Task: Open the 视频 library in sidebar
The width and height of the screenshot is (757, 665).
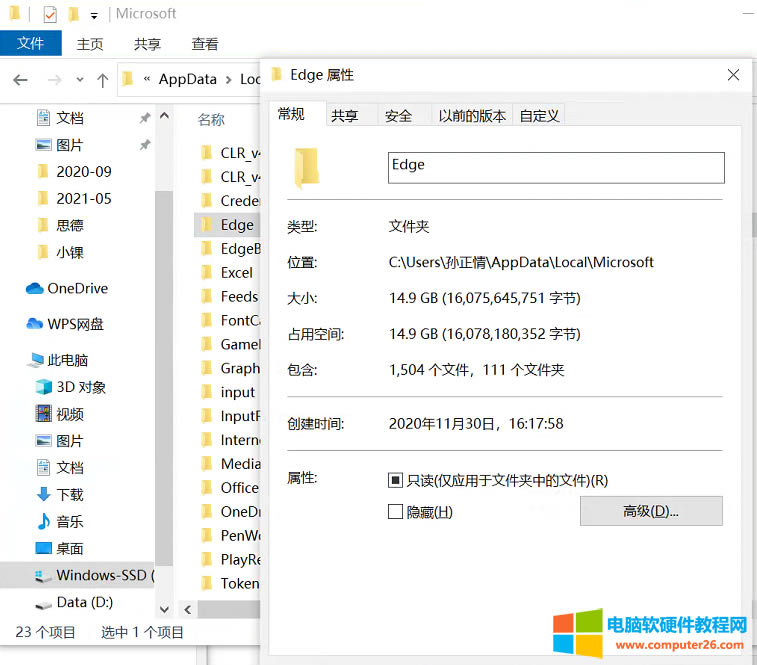Action: [x=69, y=414]
